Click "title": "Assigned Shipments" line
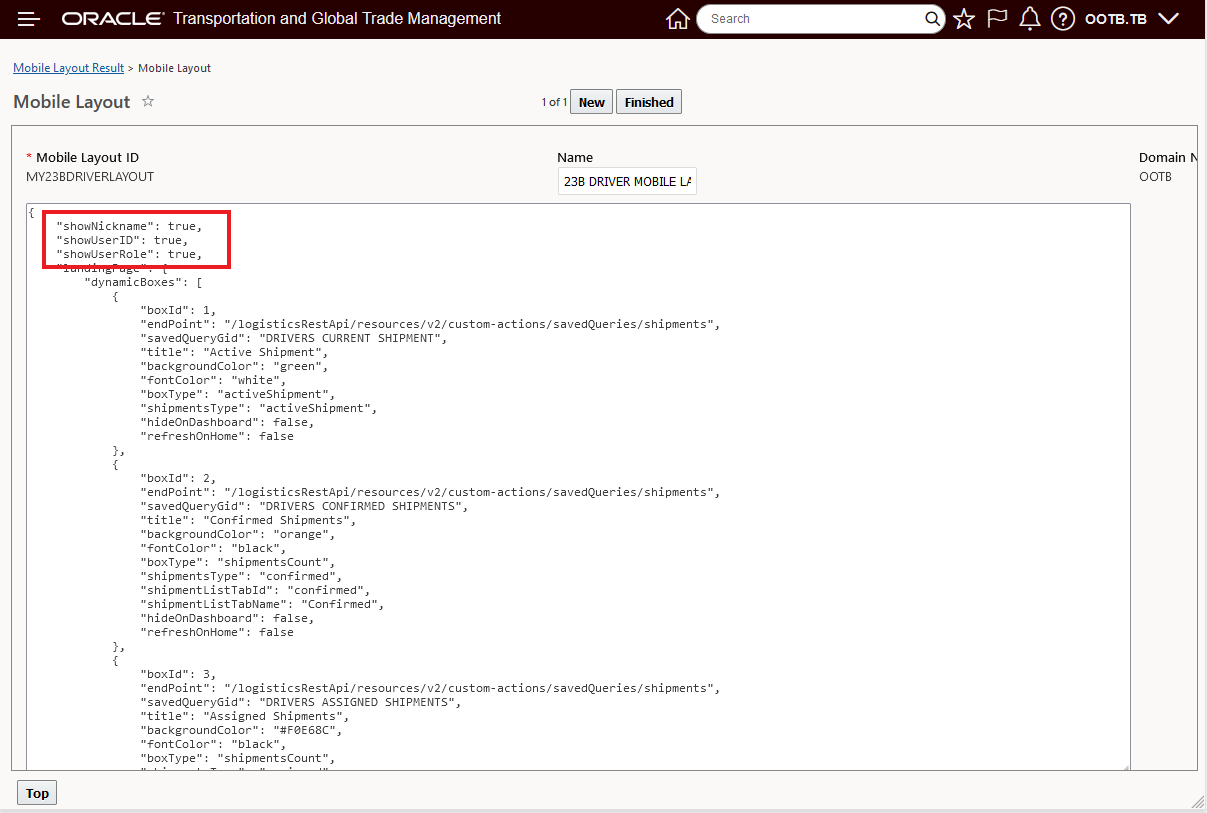Screen dimensions: 1207x813 coord(245,716)
